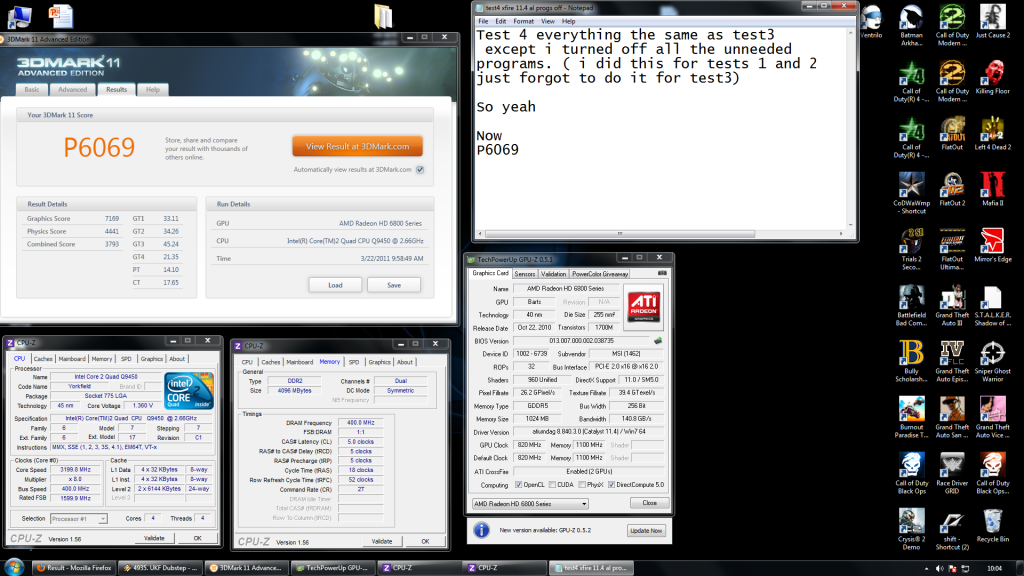Open Mirror's Edge desktop shortcut
This screenshot has height=576, width=1024.
pyautogui.click(x=992, y=246)
